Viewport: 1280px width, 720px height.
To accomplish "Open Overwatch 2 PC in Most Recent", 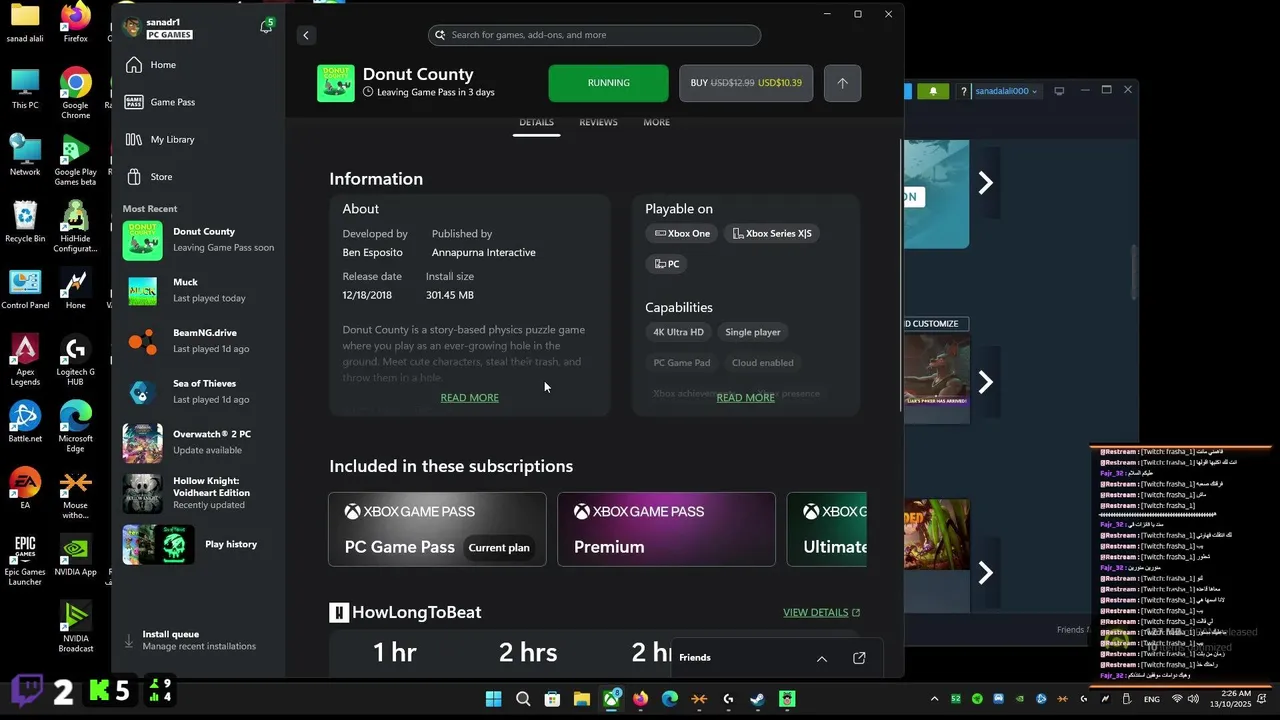I will click(x=200, y=442).
